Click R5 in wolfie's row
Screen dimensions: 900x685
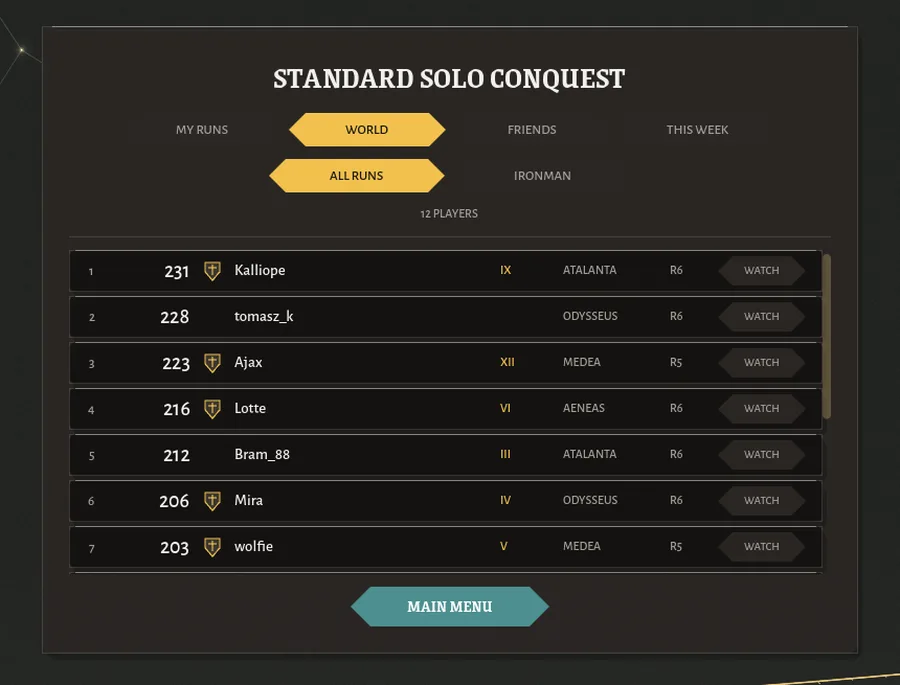pos(676,546)
